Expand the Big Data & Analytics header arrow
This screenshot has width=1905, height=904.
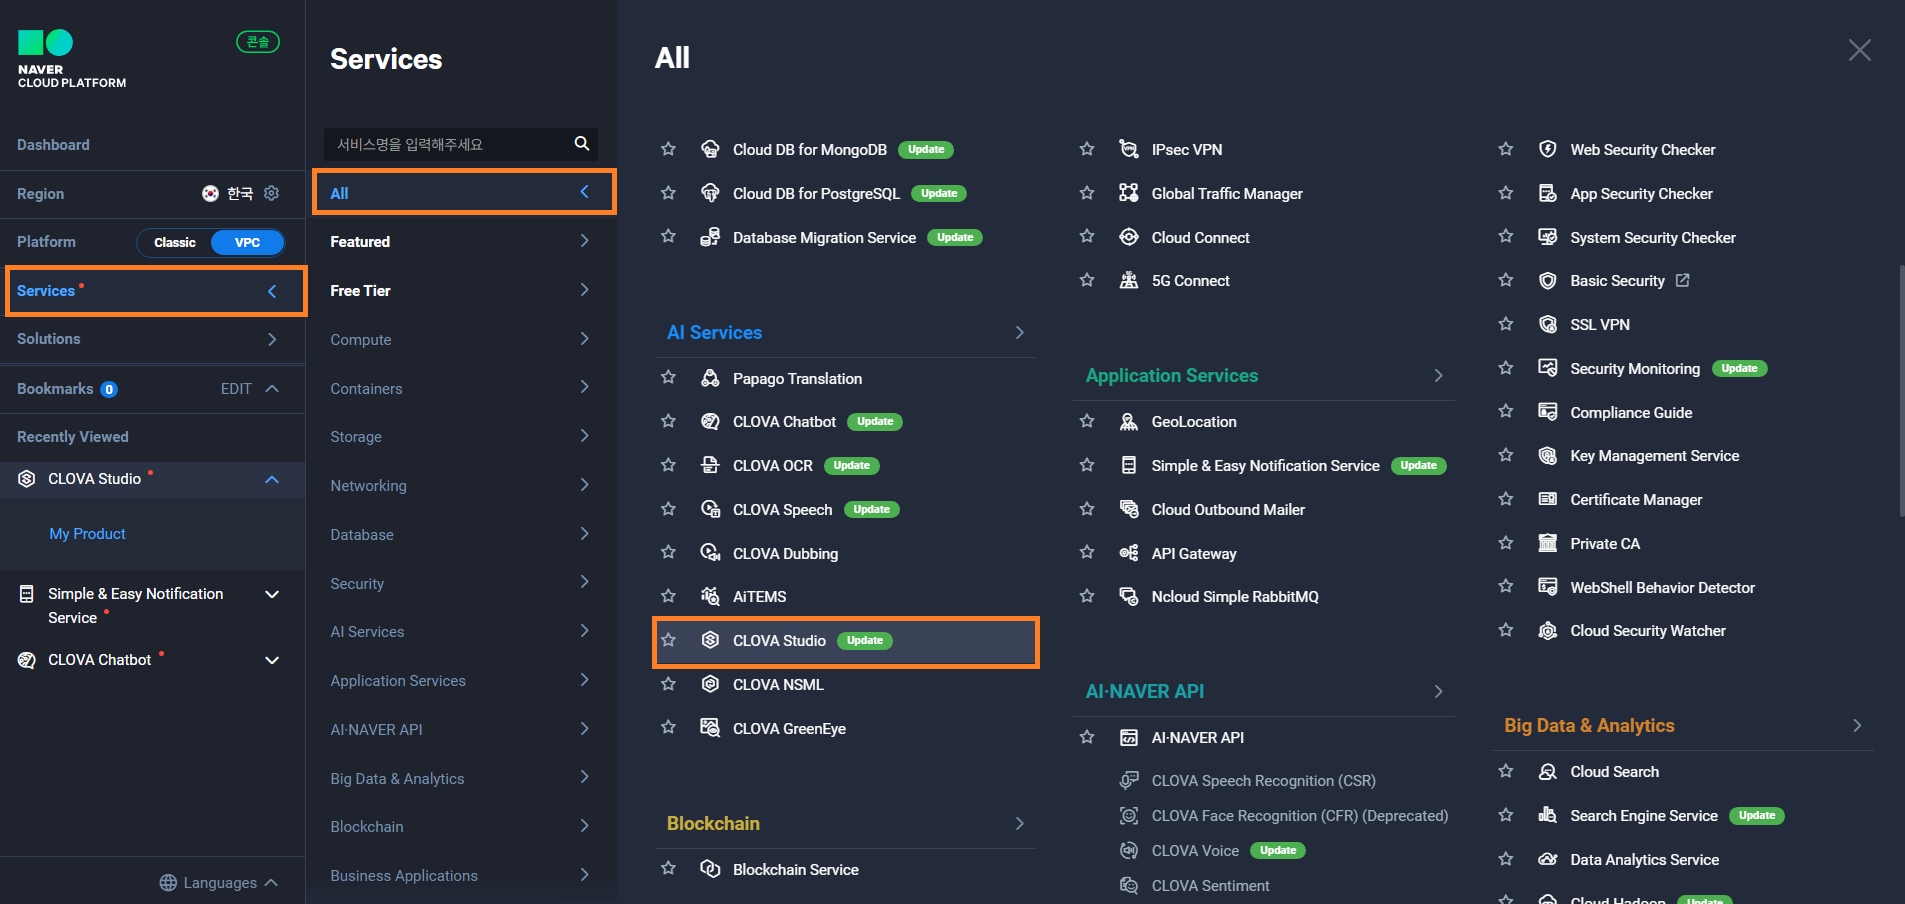click(1857, 725)
